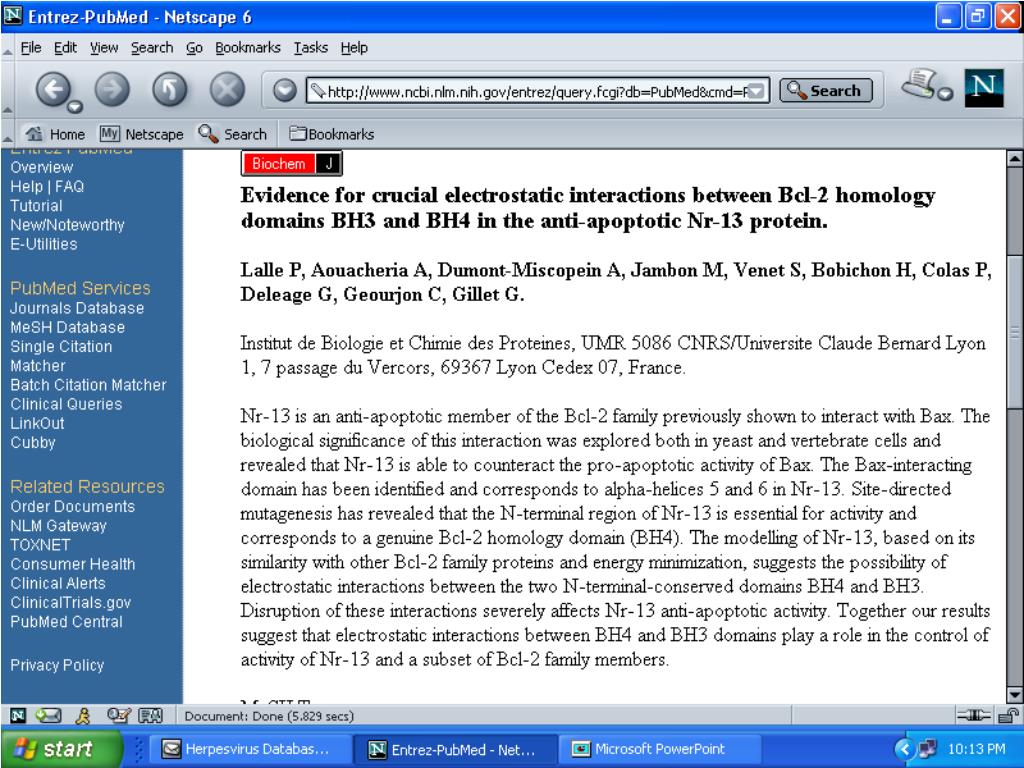Click the round button left of the URL field
1024x768 pixels.
coord(284,90)
